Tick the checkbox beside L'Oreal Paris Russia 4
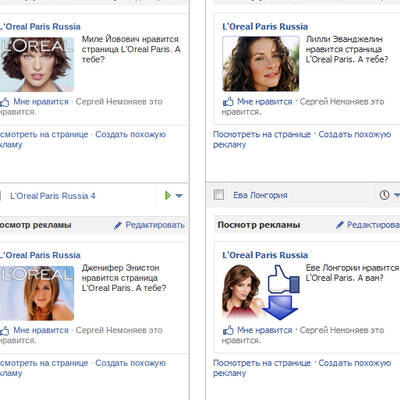Viewport: 400px width, 400px height. tap(0, 195)
